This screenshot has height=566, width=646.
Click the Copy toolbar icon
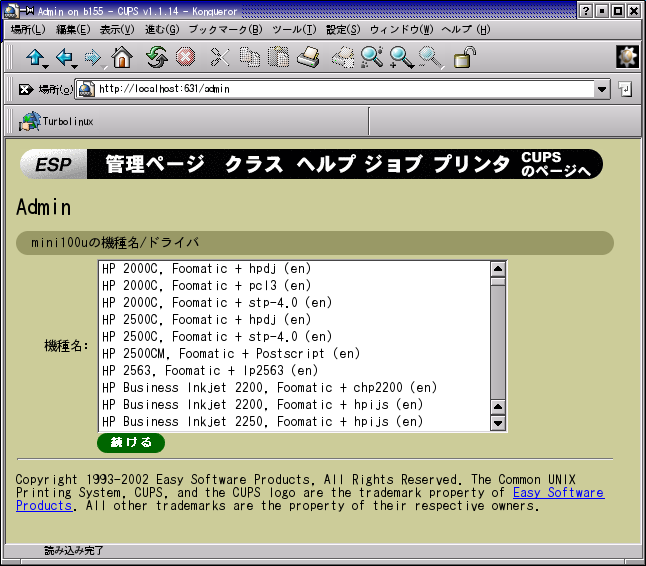click(250, 57)
